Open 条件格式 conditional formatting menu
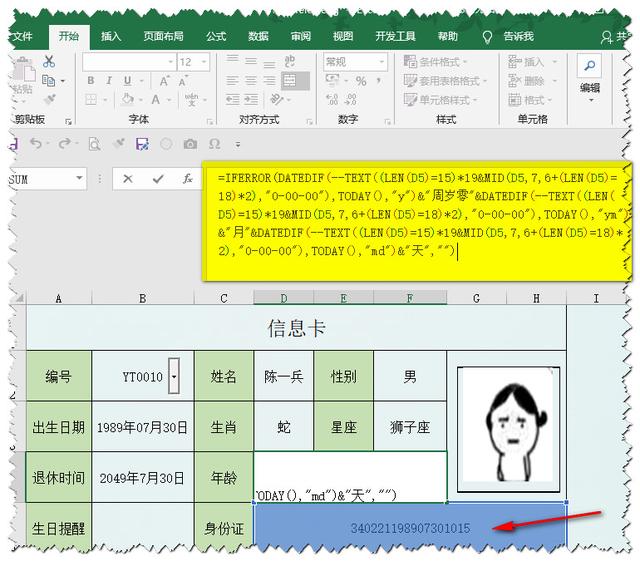 (x=436, y=62)
